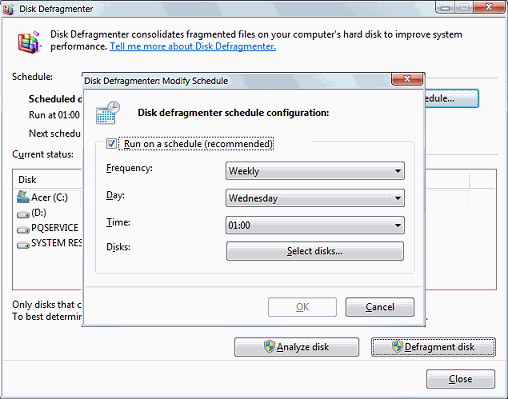Select the (D:) disk row
The image size is (508, 399).
coord(48,213)
